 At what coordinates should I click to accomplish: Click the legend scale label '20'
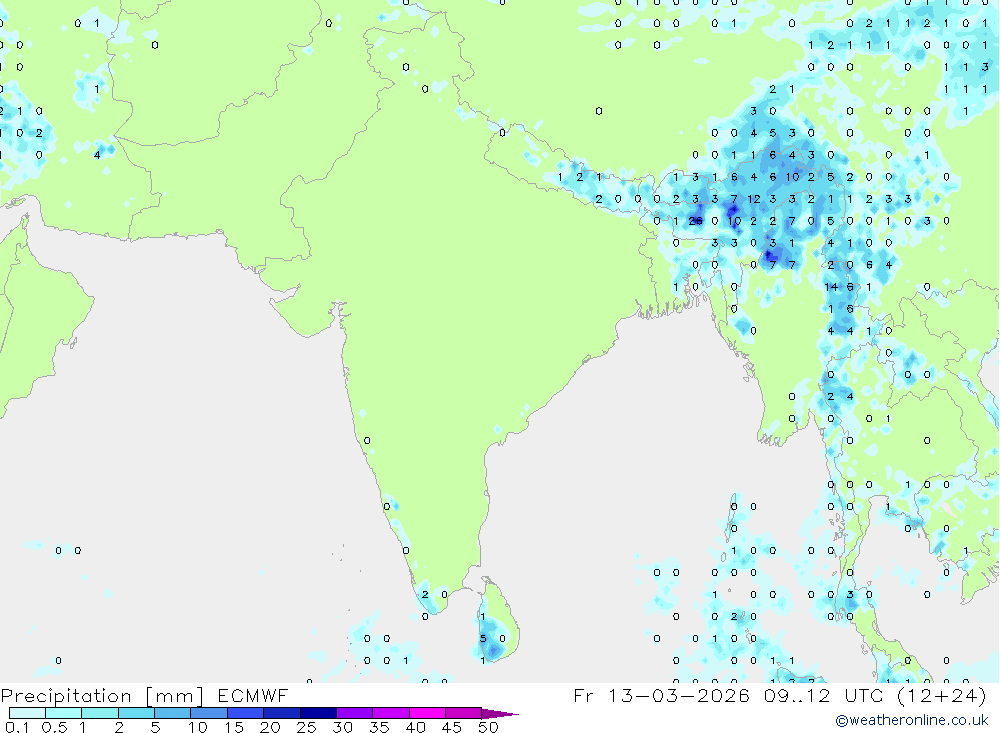coord(270,727)
